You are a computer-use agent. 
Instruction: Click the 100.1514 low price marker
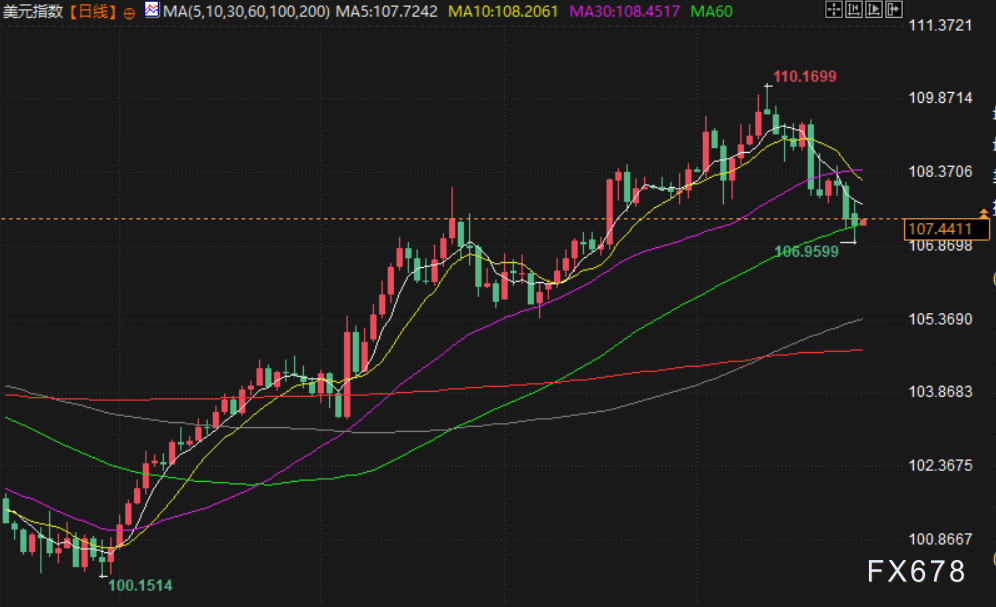click(139, 585)
